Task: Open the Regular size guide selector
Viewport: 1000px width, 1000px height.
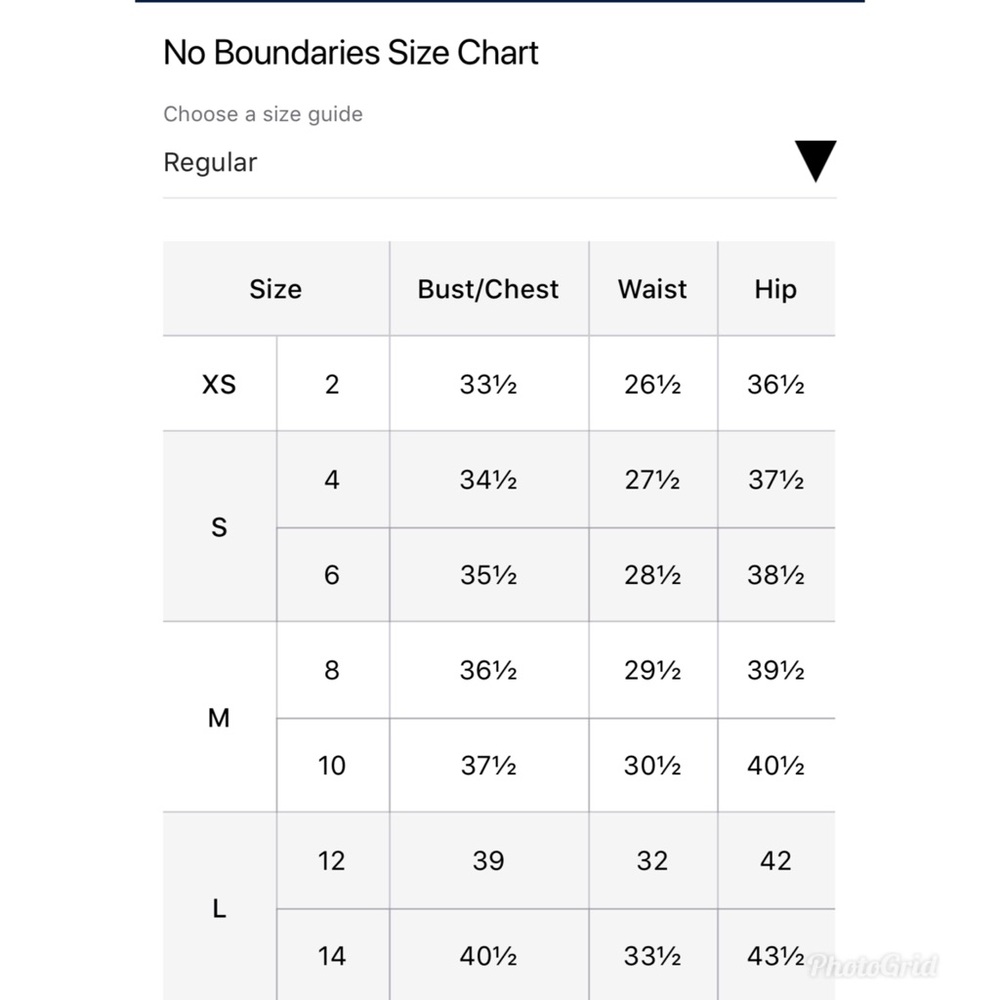Action: 210,163
